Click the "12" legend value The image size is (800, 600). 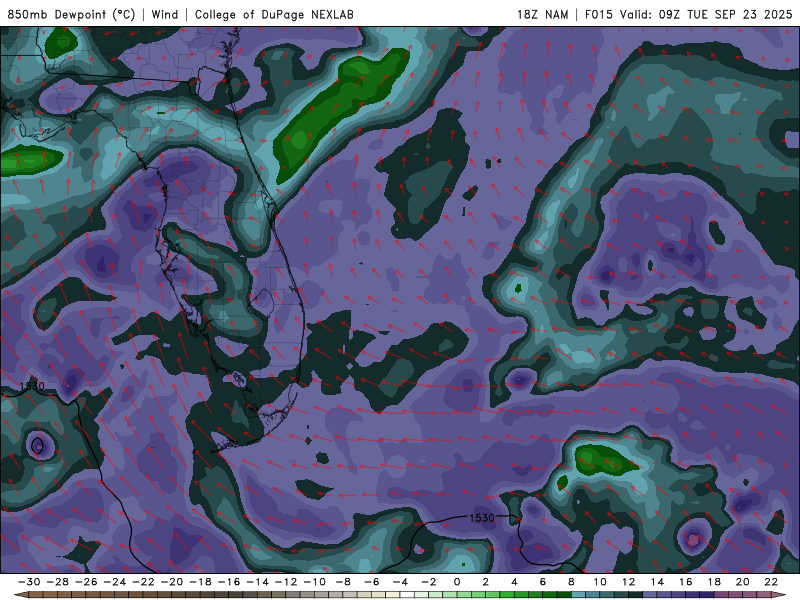point(628,582)
